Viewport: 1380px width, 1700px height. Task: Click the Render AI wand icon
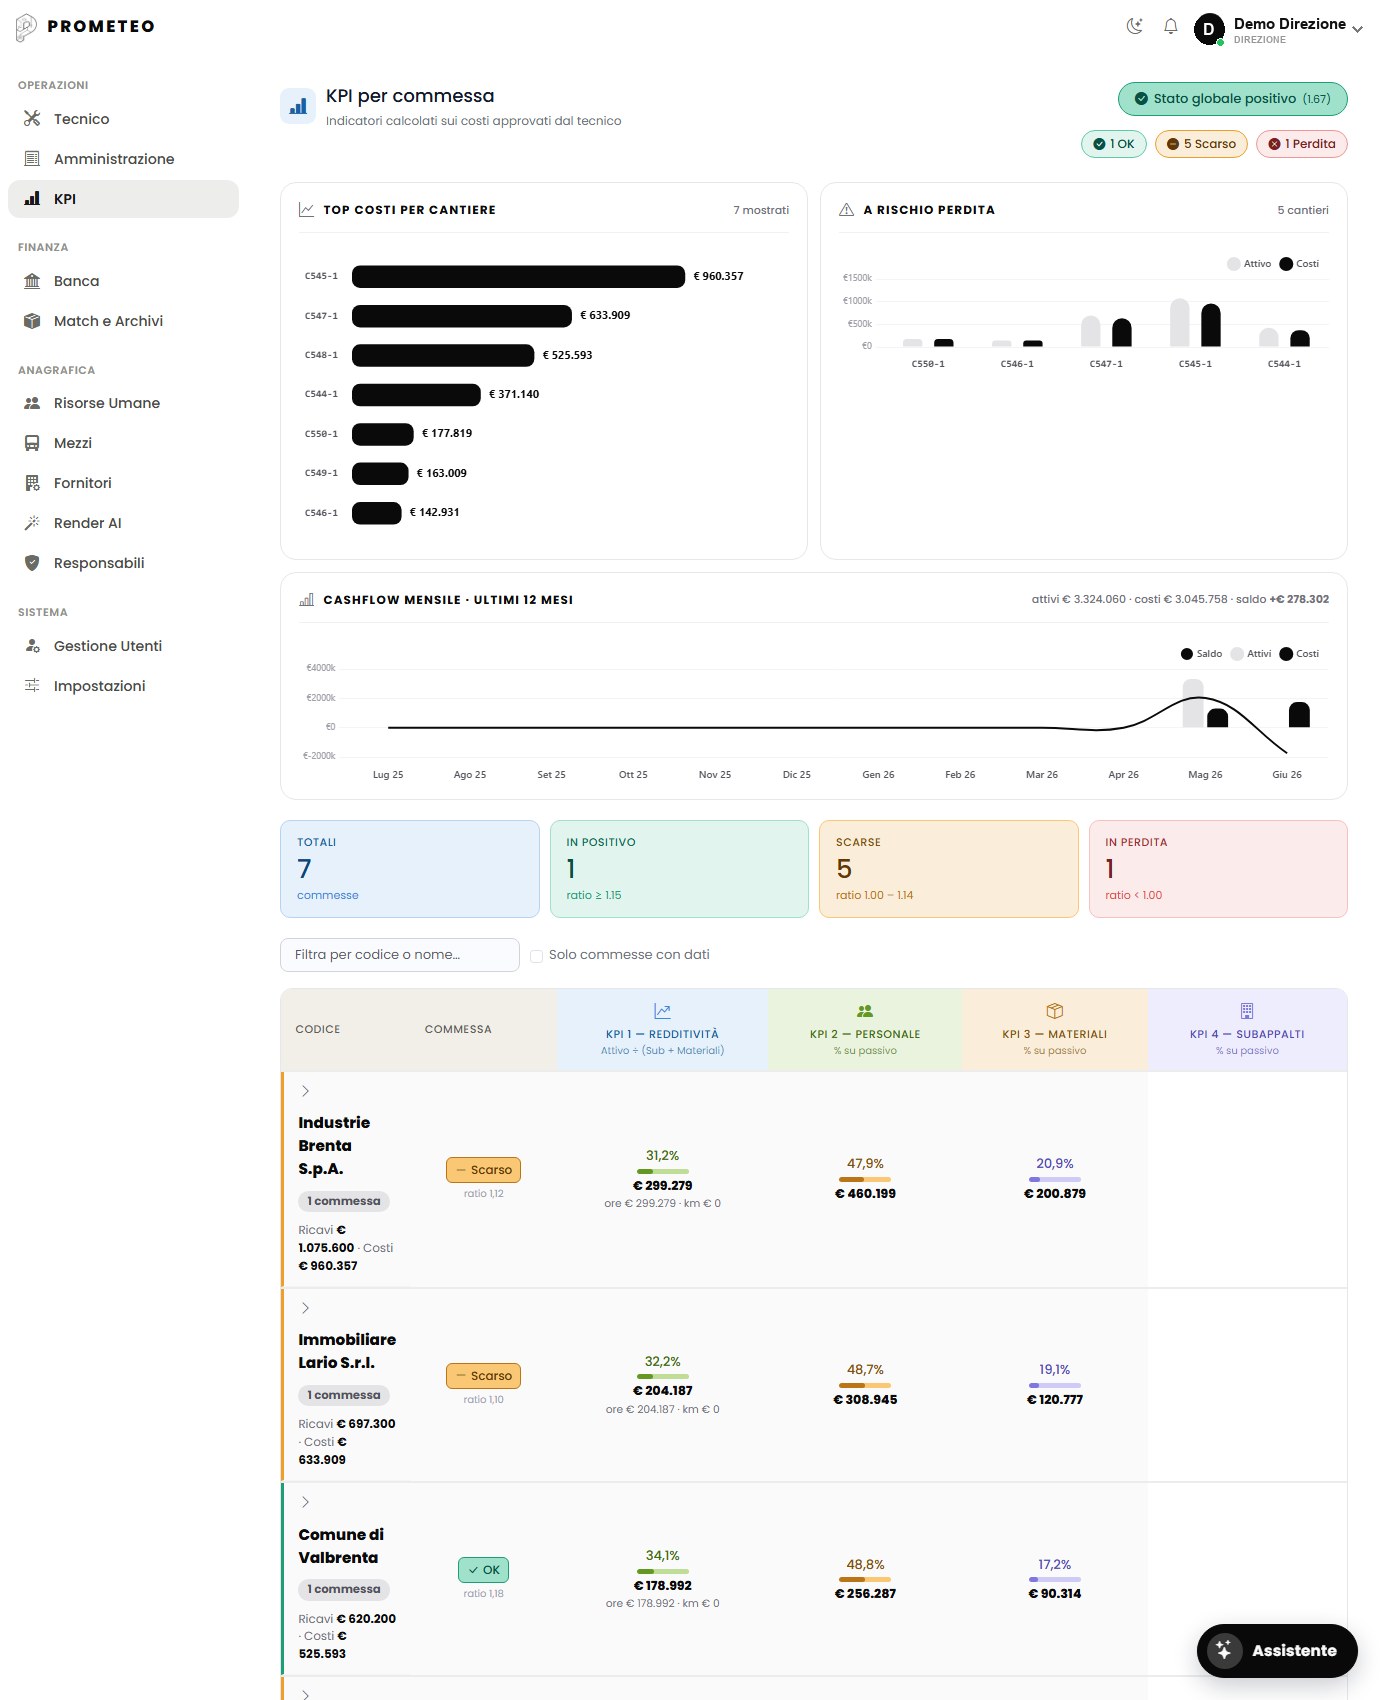click(x=32, y=523)
